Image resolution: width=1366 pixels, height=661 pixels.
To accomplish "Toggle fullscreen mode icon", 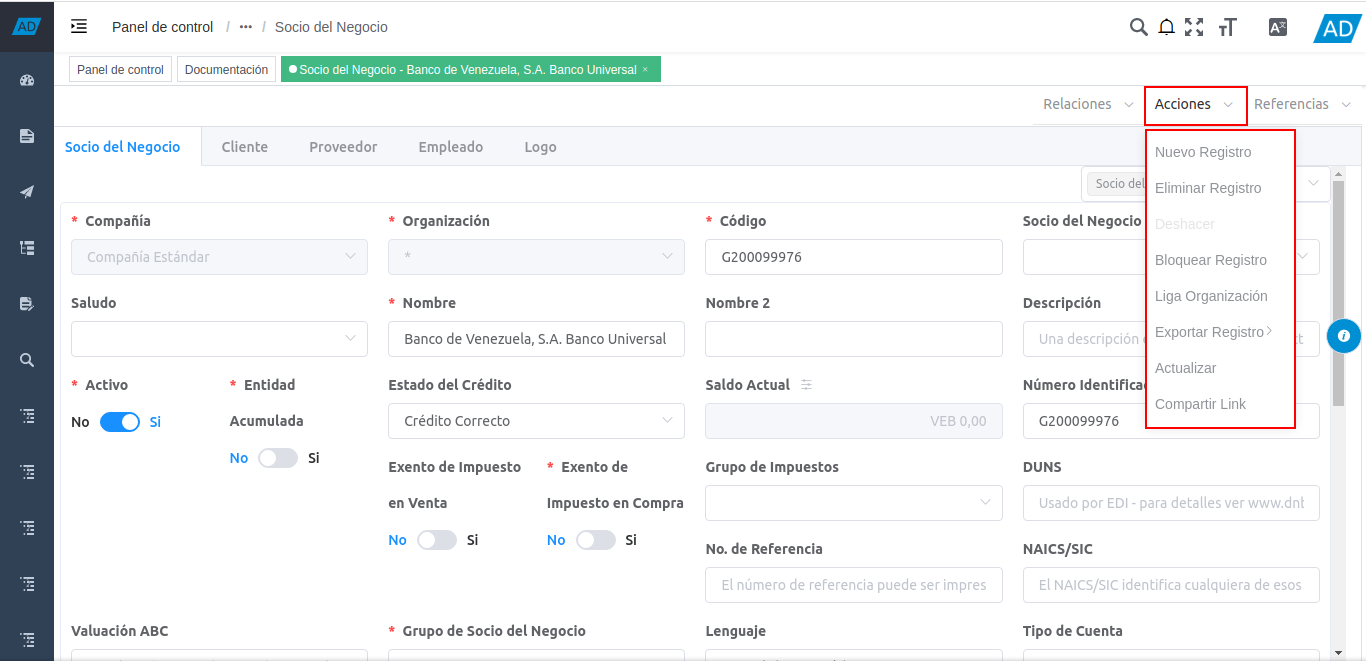I will pos(1194,27).
